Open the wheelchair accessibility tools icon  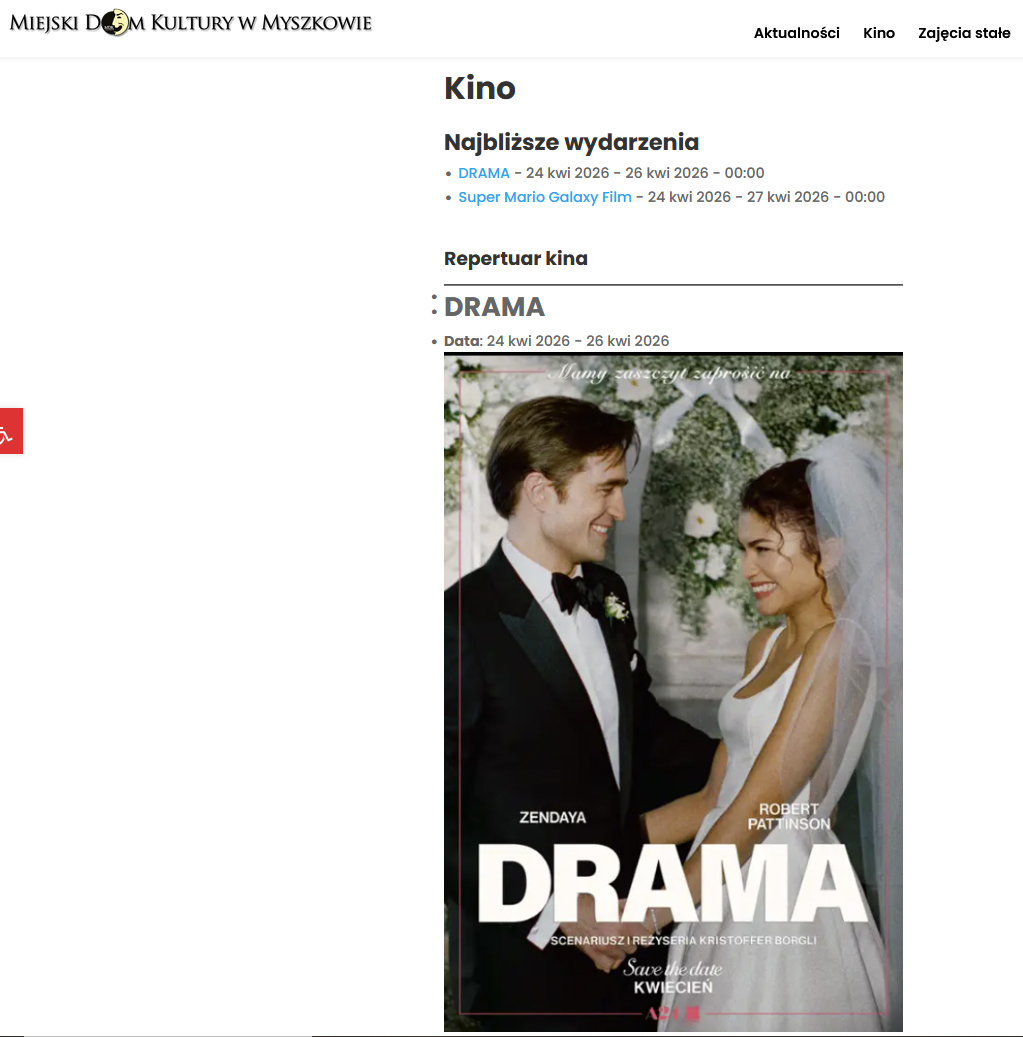pyautogui.click(x=9, y=432)
